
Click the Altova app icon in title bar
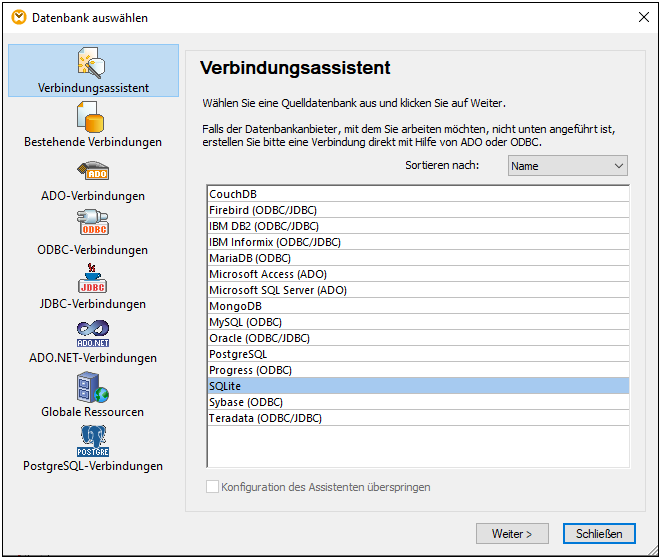tap(19, 17)
